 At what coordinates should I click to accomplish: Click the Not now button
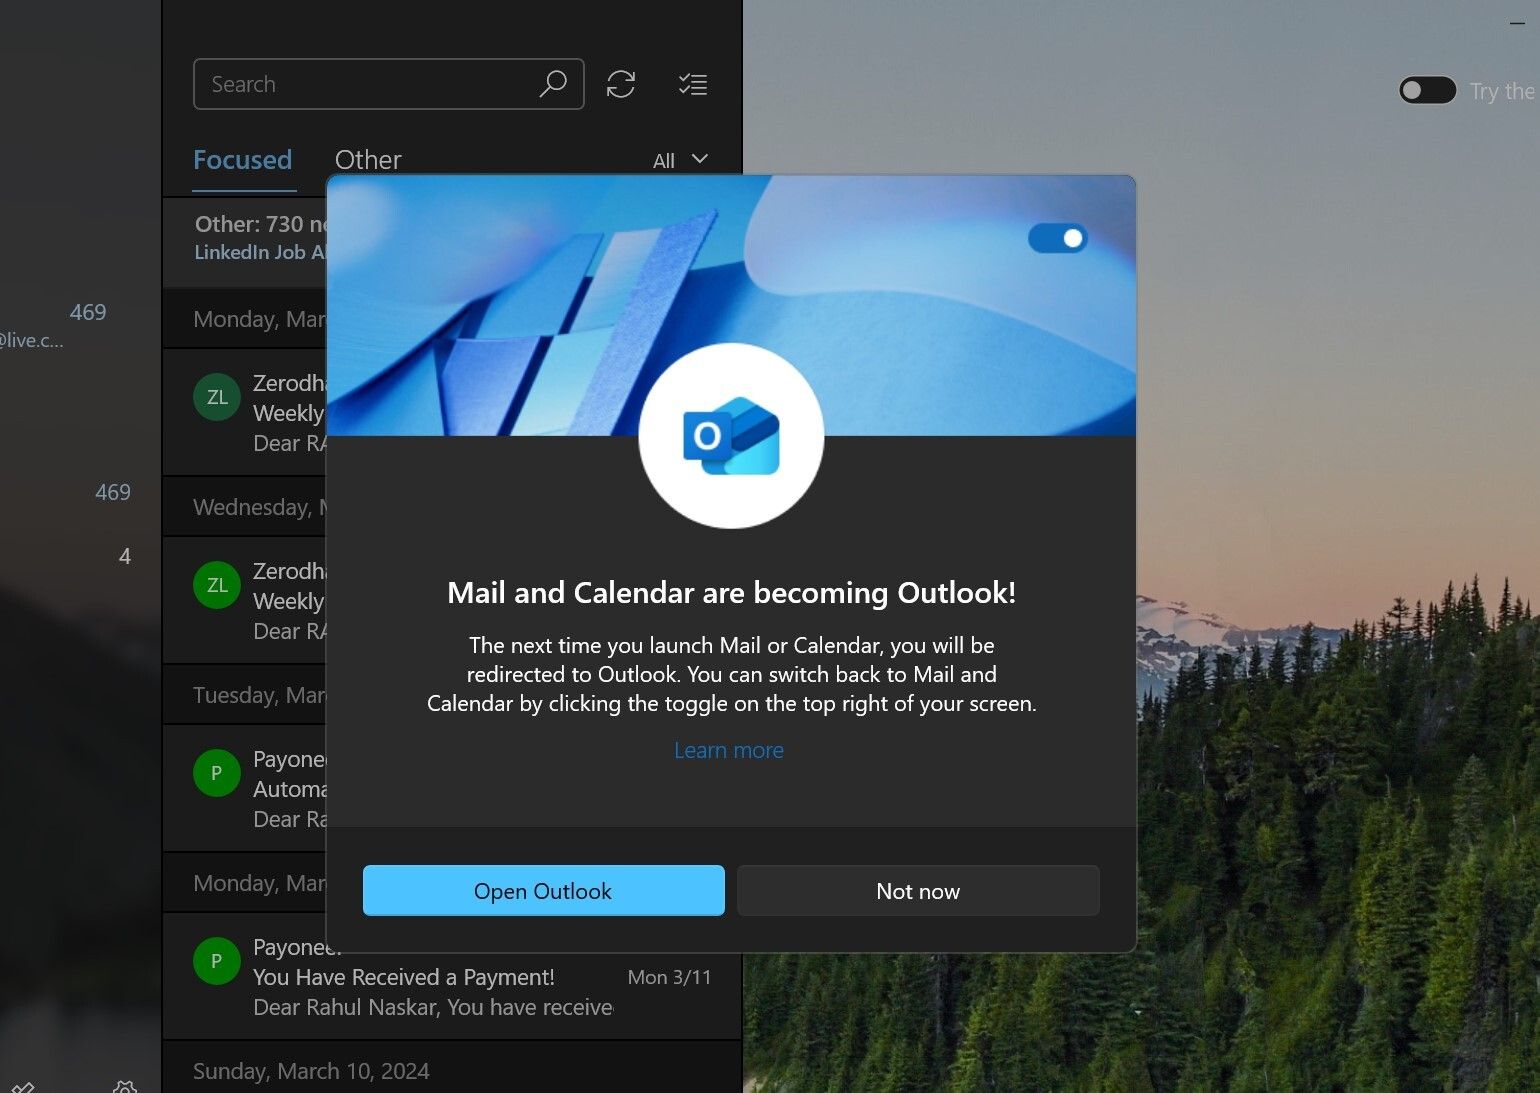point(918,890)
